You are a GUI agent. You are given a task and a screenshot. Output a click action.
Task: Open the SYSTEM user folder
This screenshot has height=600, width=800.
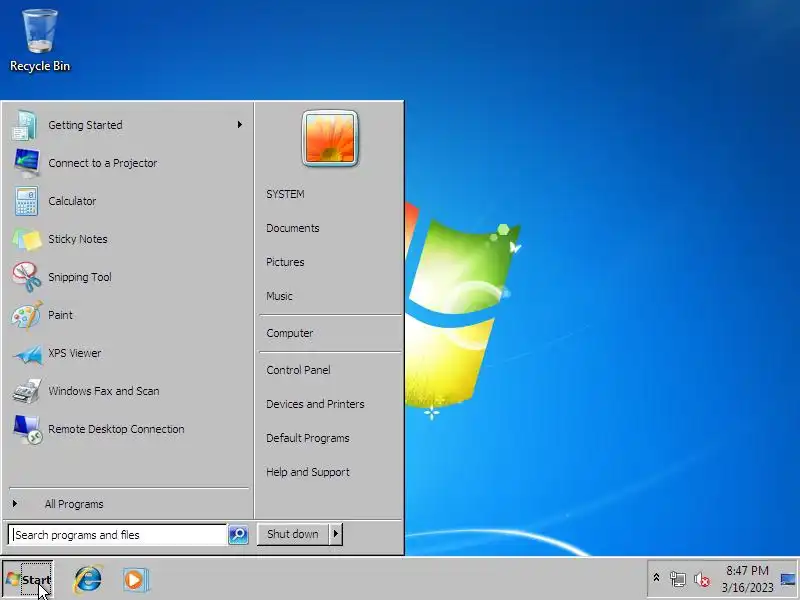tap(285, 194)
